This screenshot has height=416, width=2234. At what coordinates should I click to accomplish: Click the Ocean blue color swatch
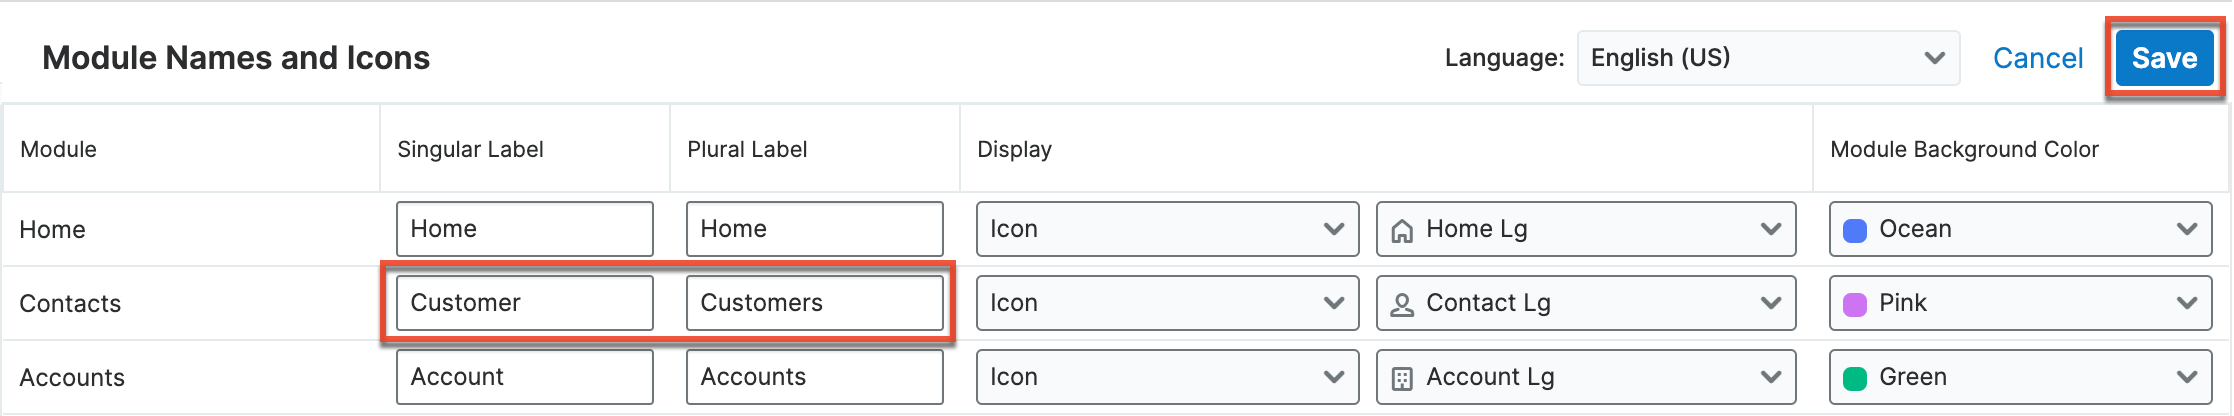click(x=1855, y=231)
